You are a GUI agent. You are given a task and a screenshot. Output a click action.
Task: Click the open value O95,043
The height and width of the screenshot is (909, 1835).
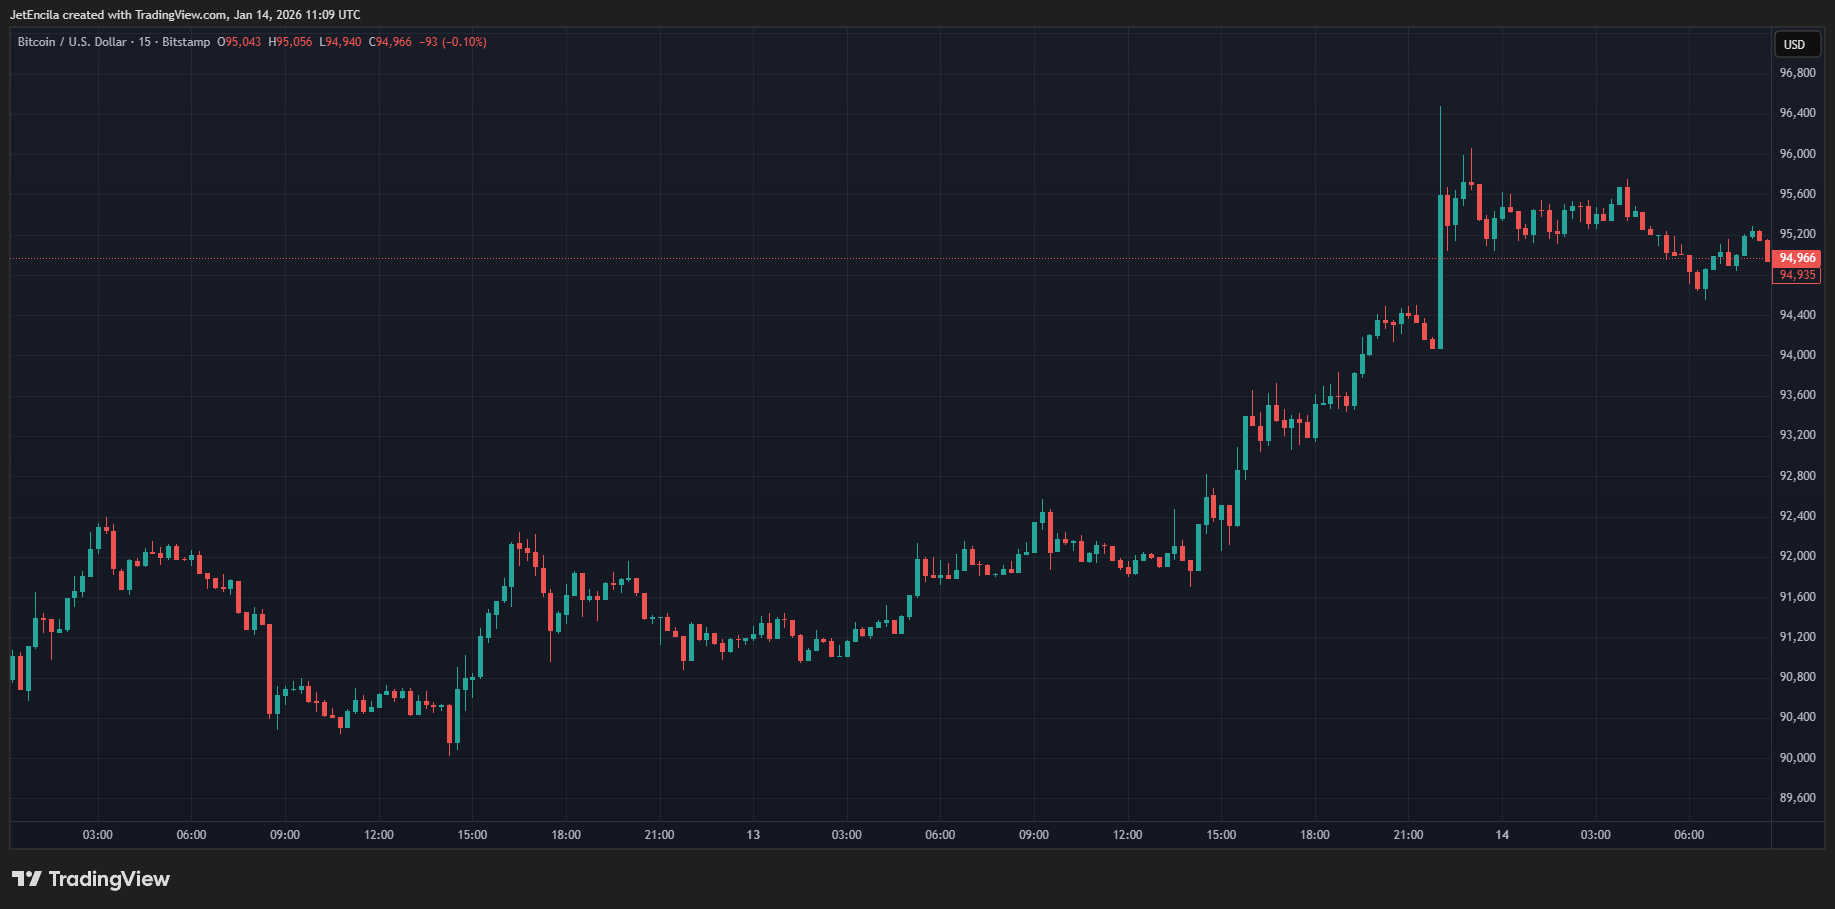coord(239,42)
